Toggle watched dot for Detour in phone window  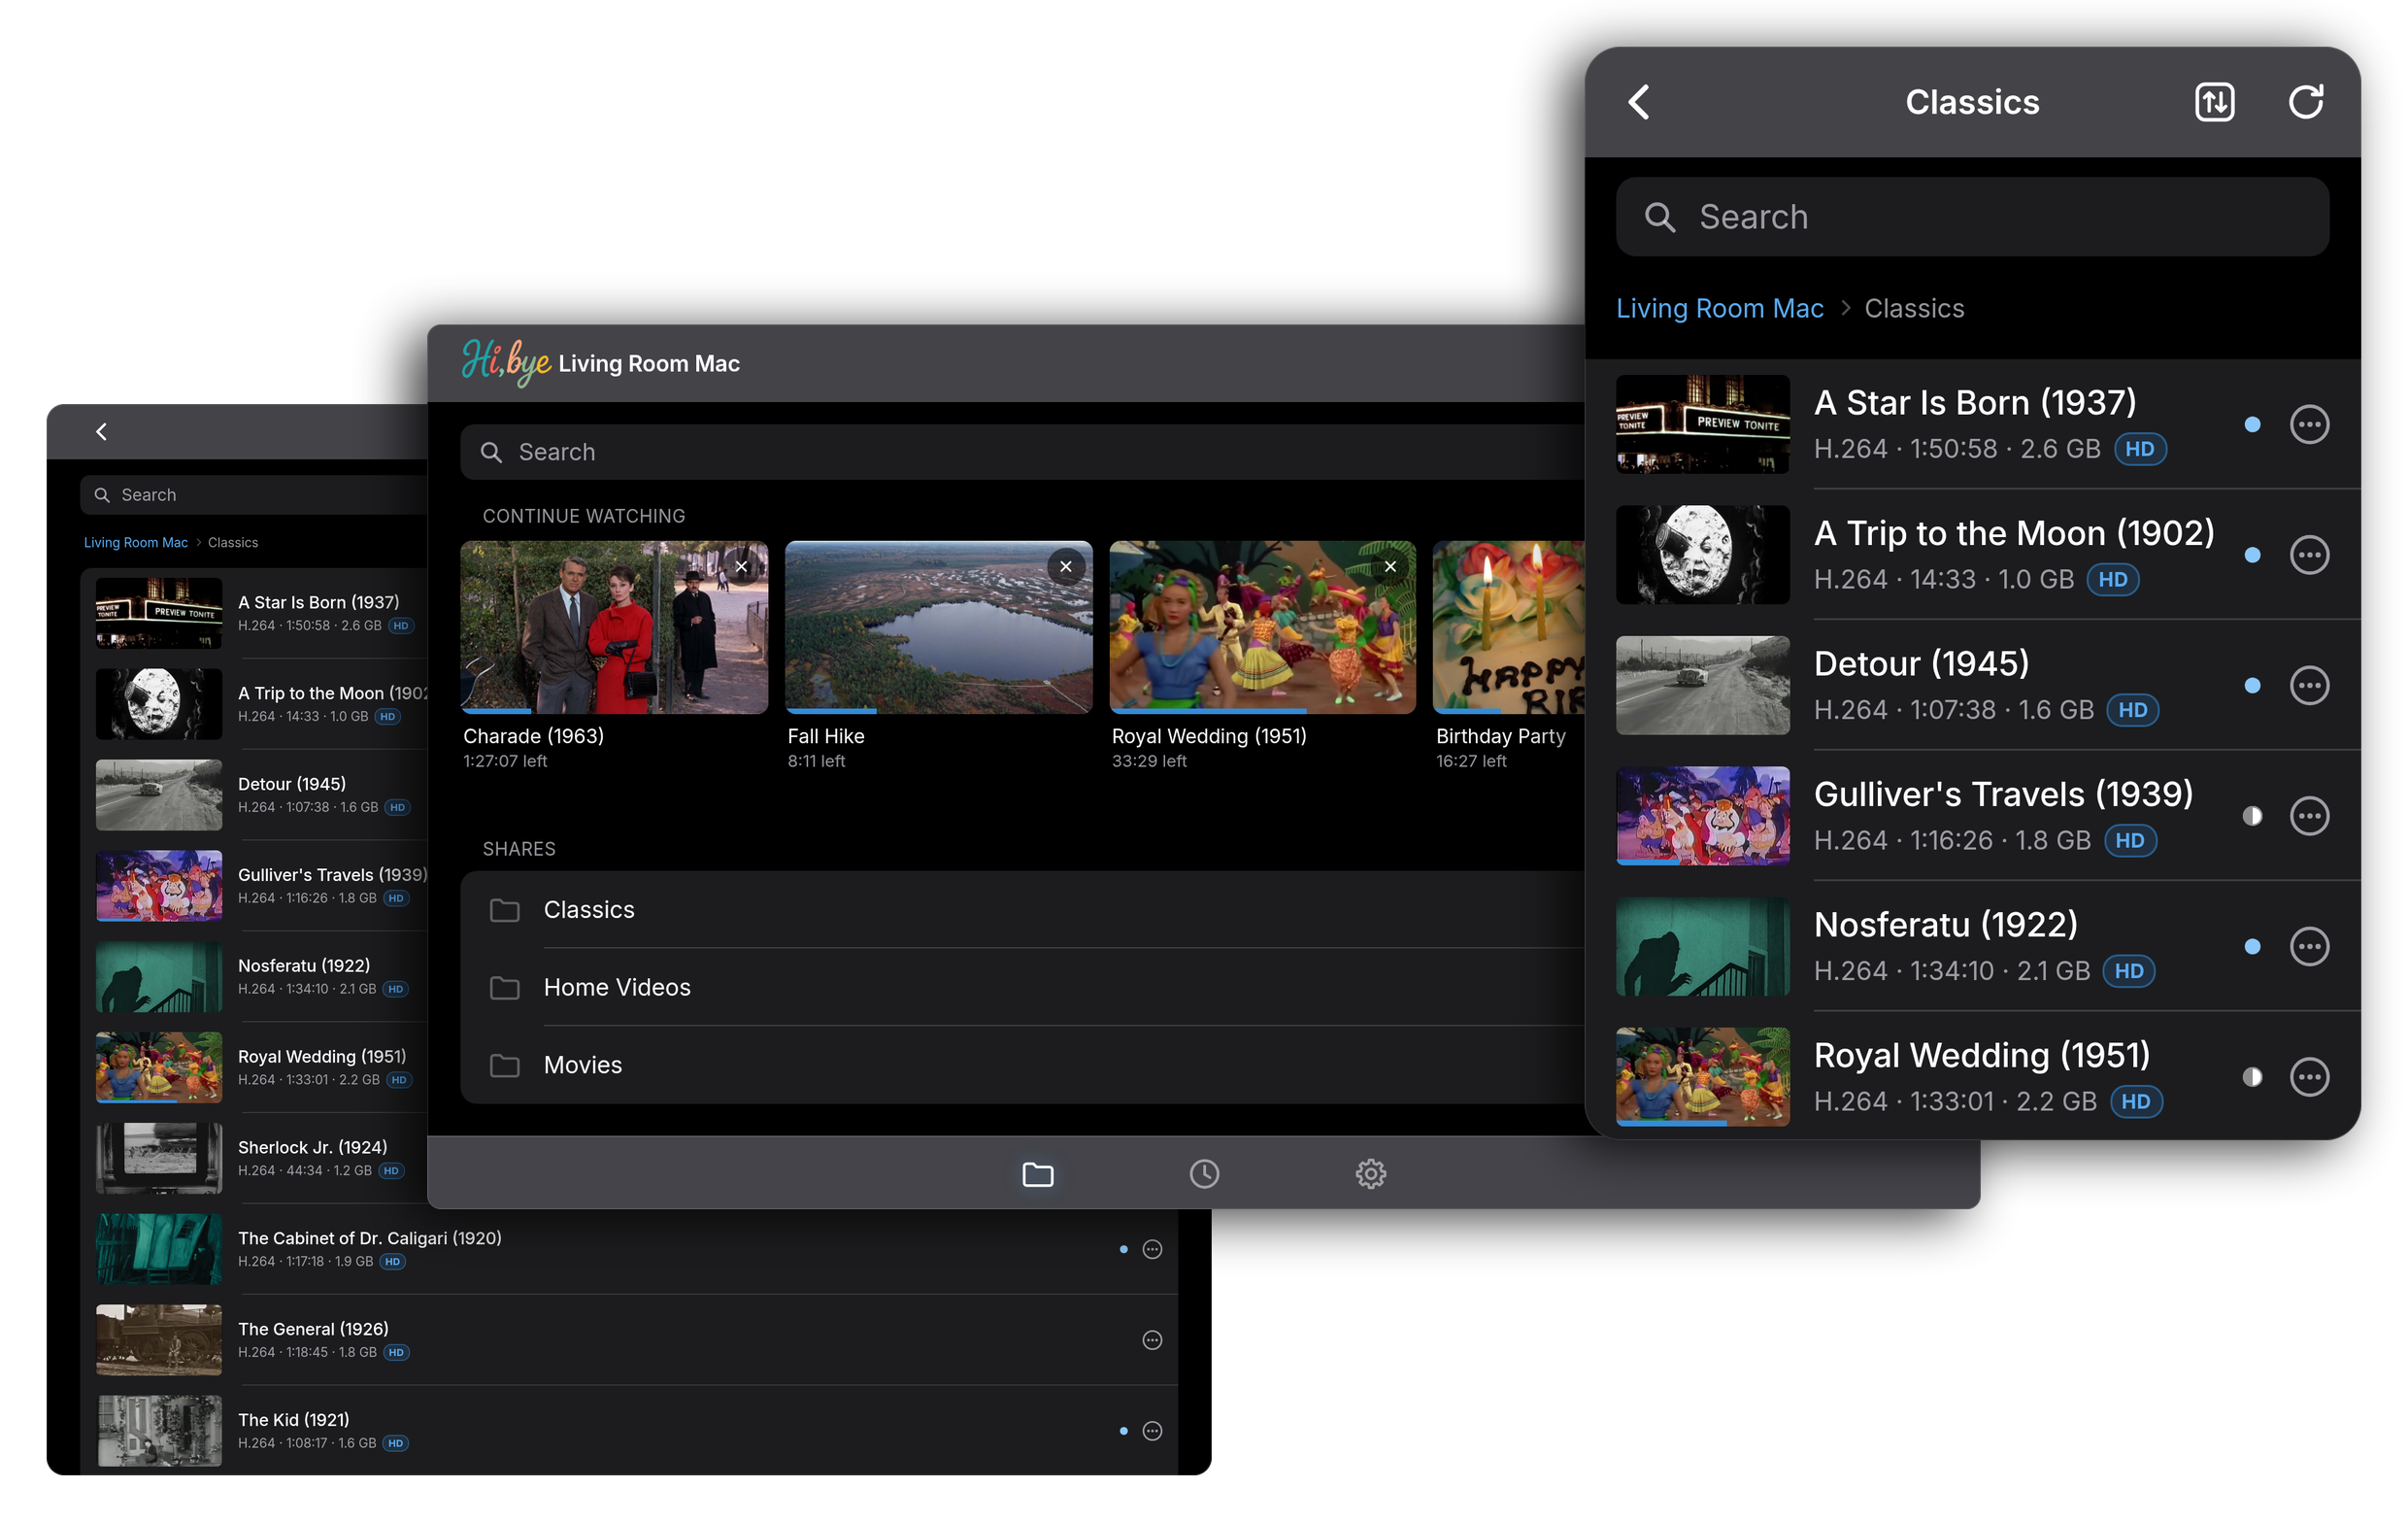pyautogui.click(x=2252, y=686)
